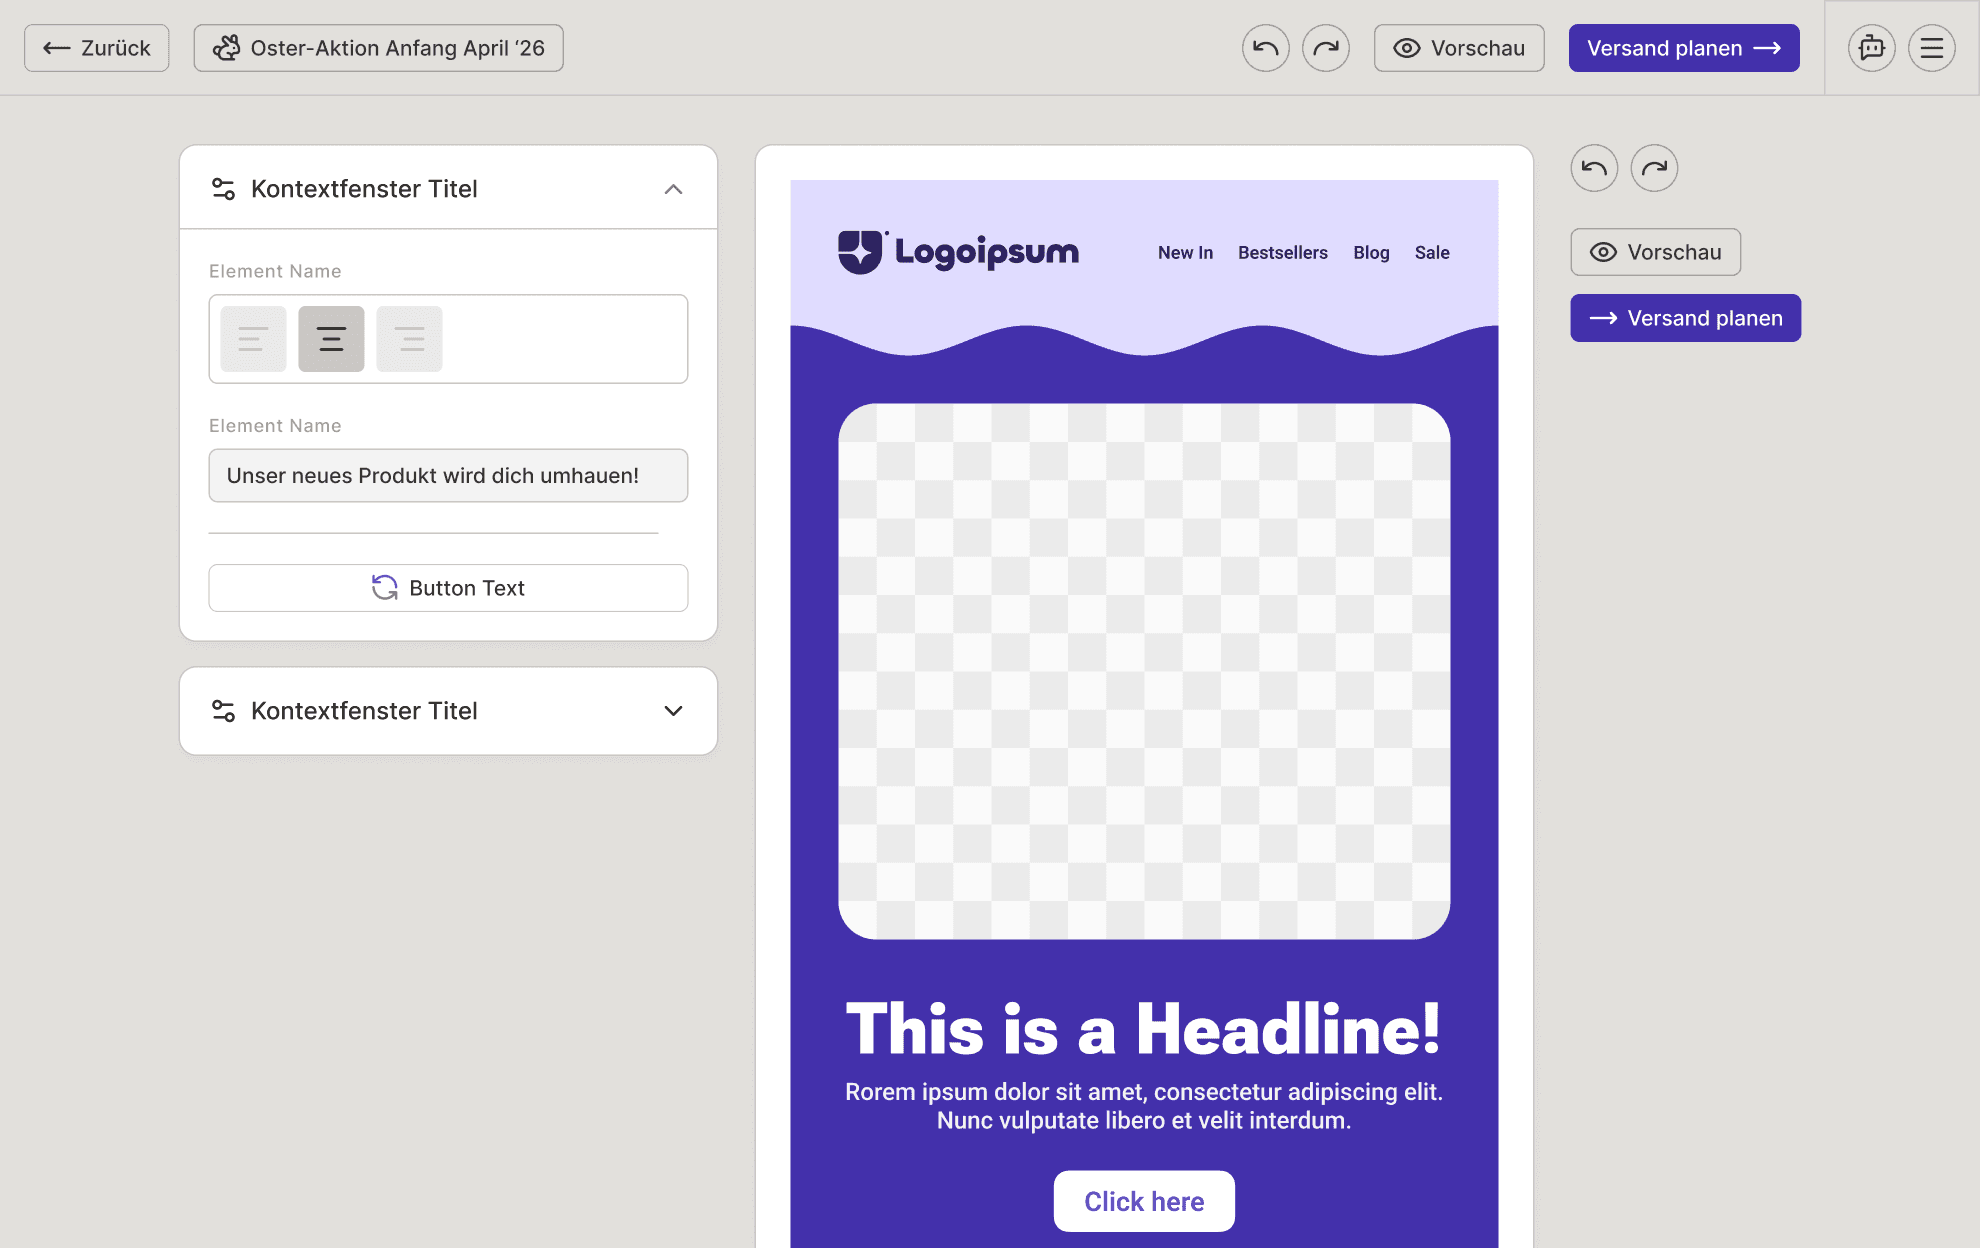Expand the second Kontextfenster Titel panel
The image size is (1980, 1248).
coord(673,711)
